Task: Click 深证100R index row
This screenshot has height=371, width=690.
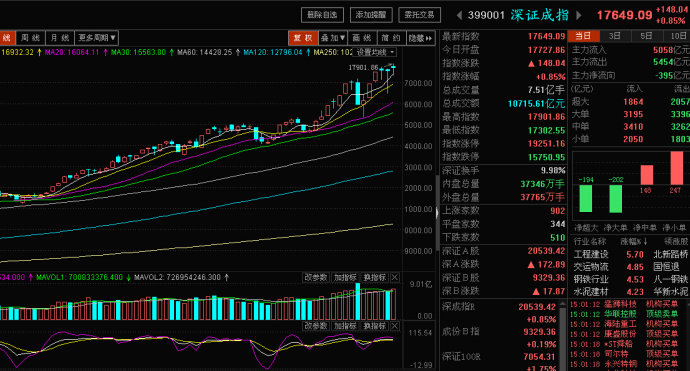Action: pos(500,362)
